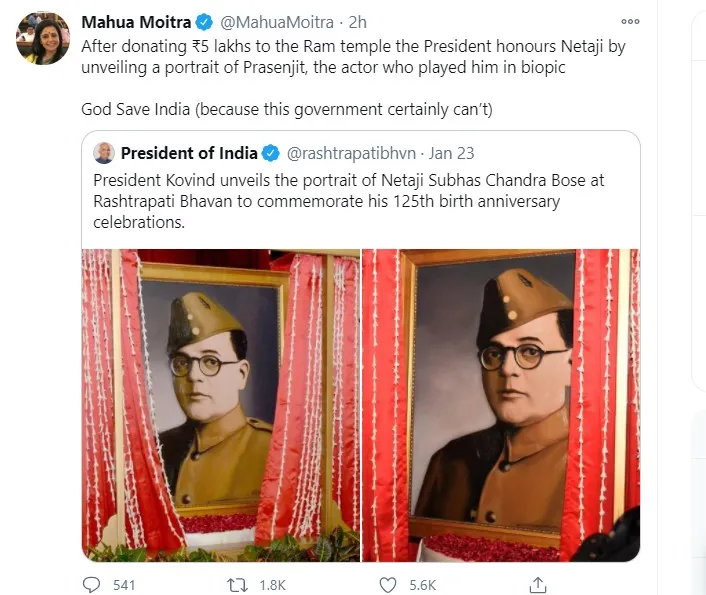
Task: Click the 1.8K retweet count
Action: (272, 585)
